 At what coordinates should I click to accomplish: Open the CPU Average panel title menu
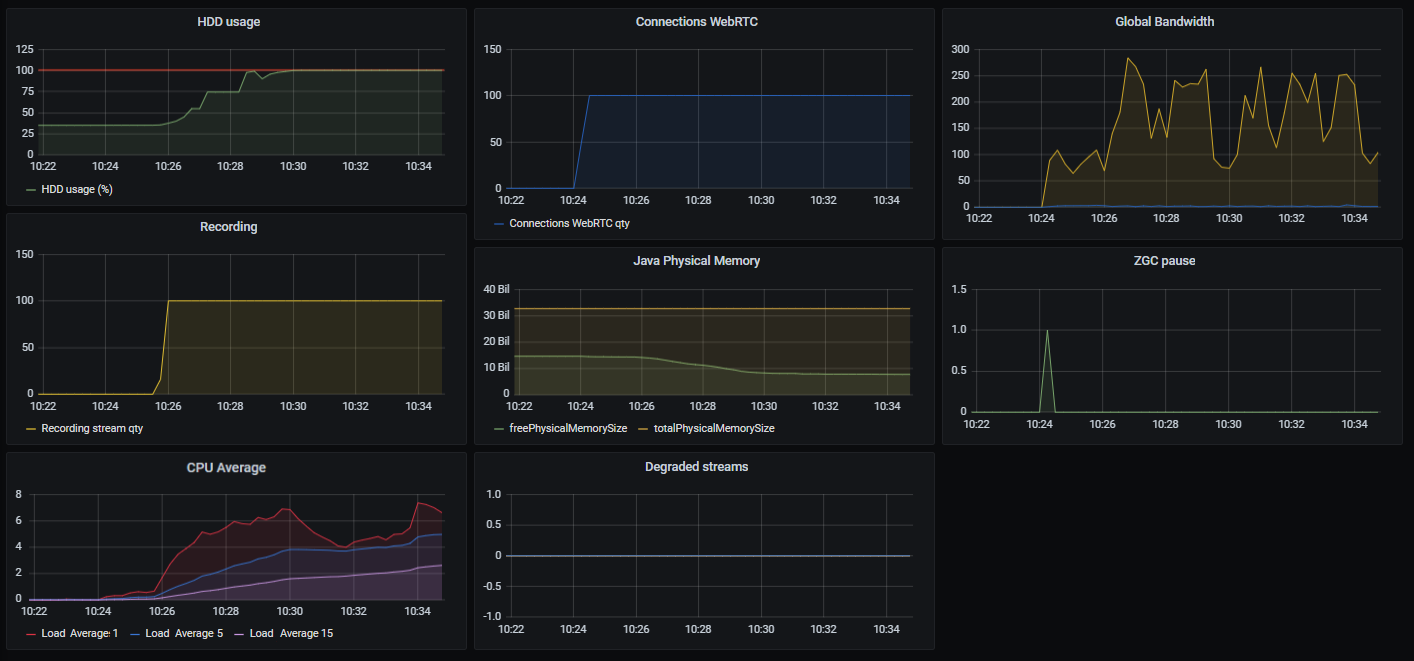226,467
